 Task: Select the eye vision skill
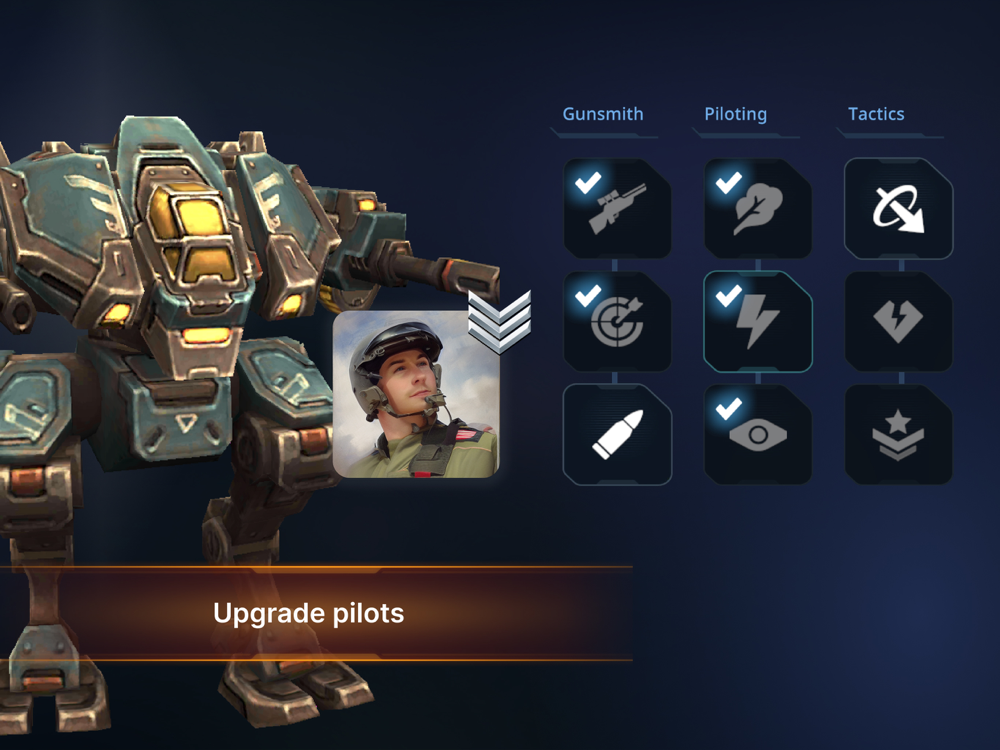(758, 435)
